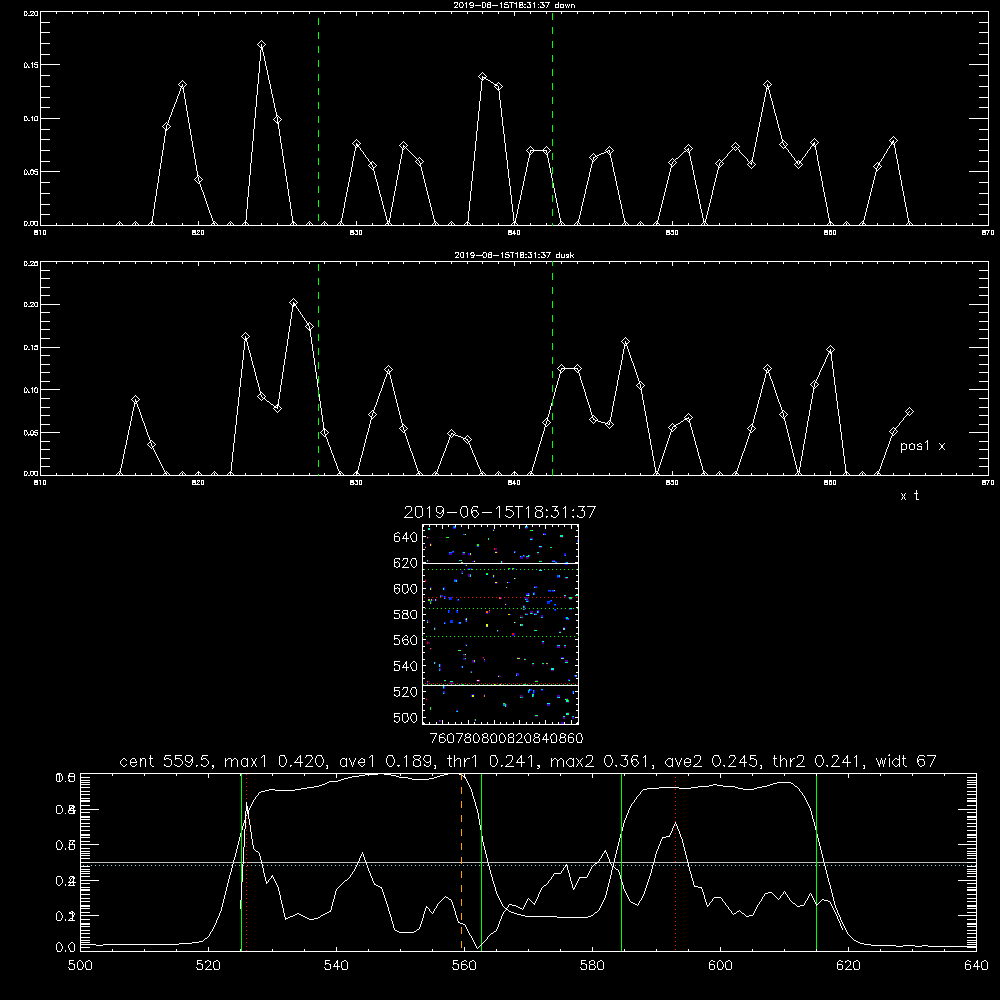Click the x-axis label 560 of bottom plot

(464, 966)
